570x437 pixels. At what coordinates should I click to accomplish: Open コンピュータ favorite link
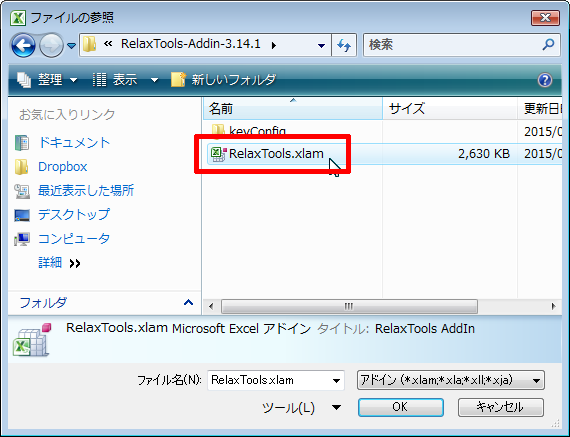(x=74, y=238)
